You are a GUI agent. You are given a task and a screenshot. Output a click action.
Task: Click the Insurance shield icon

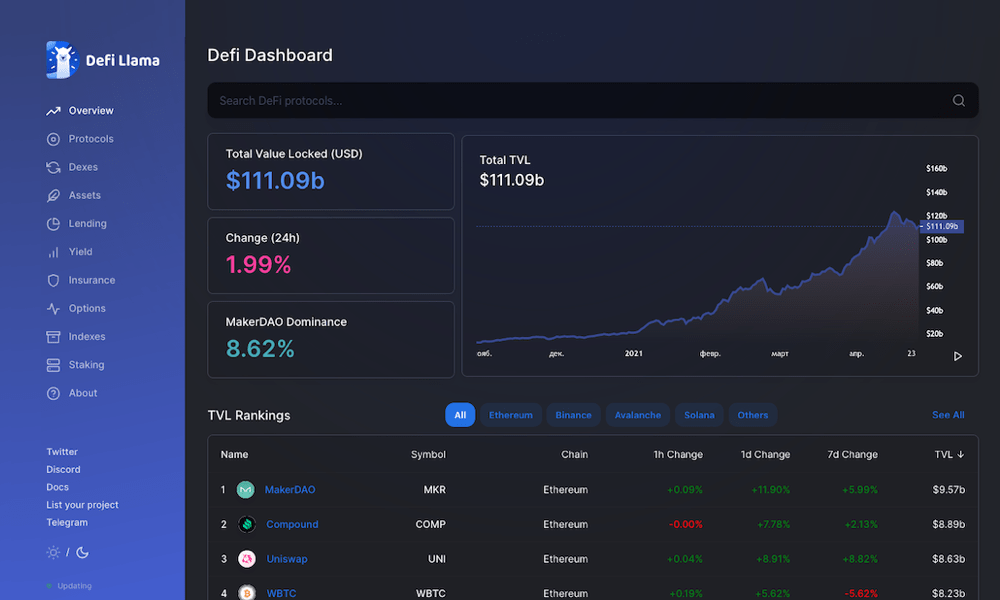[53, 281]
